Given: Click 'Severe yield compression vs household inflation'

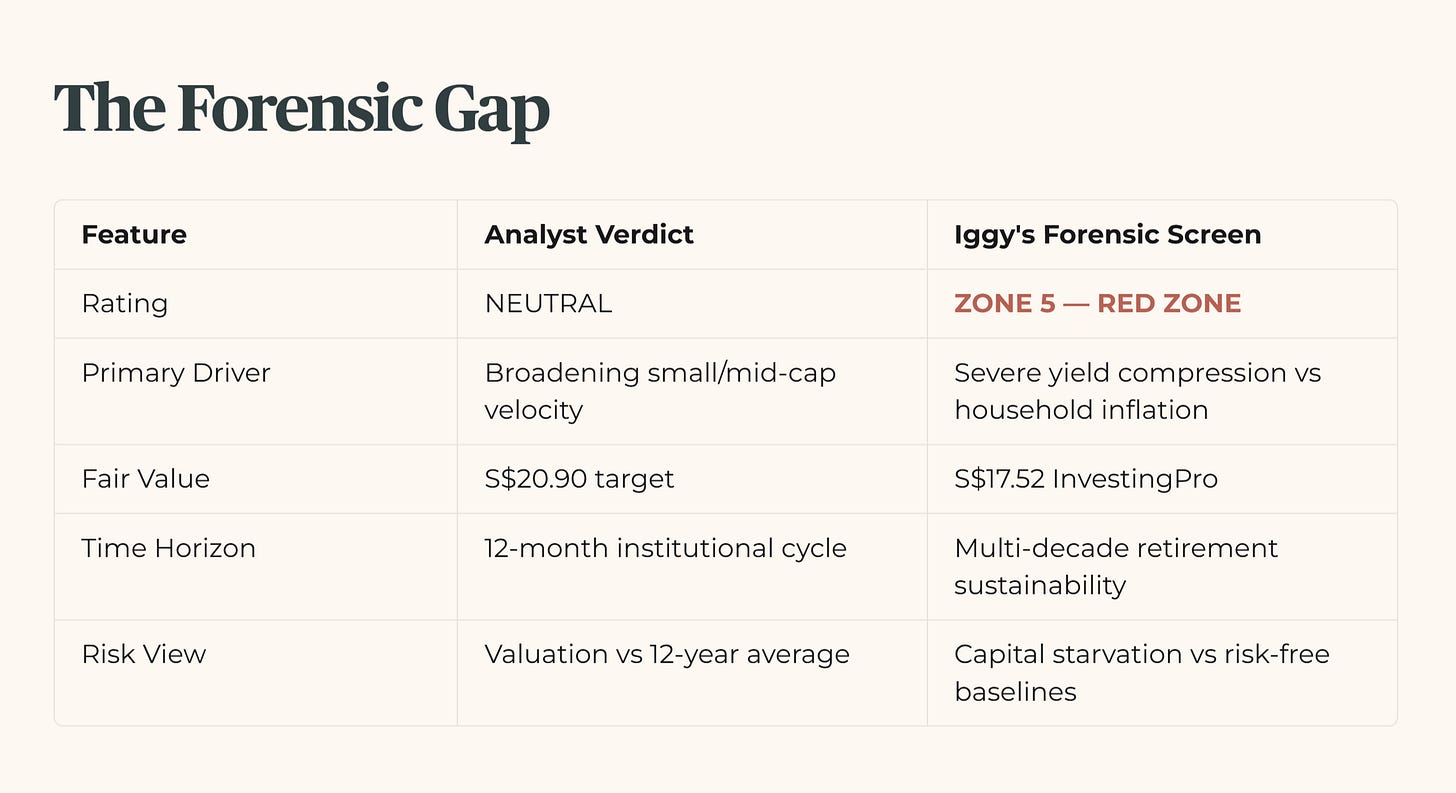Looking at the screenshot, I should tap(1137, 391).
